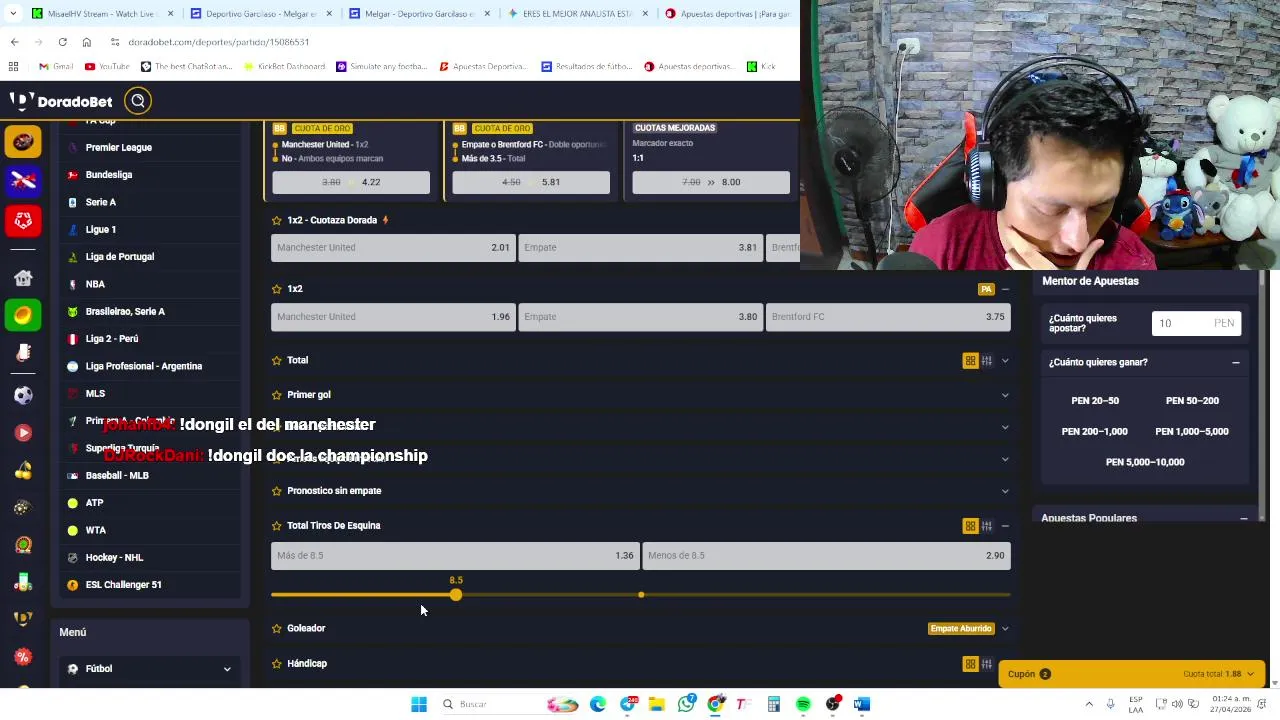
Task: Click the second marker on corners slider
Action: 641,595
